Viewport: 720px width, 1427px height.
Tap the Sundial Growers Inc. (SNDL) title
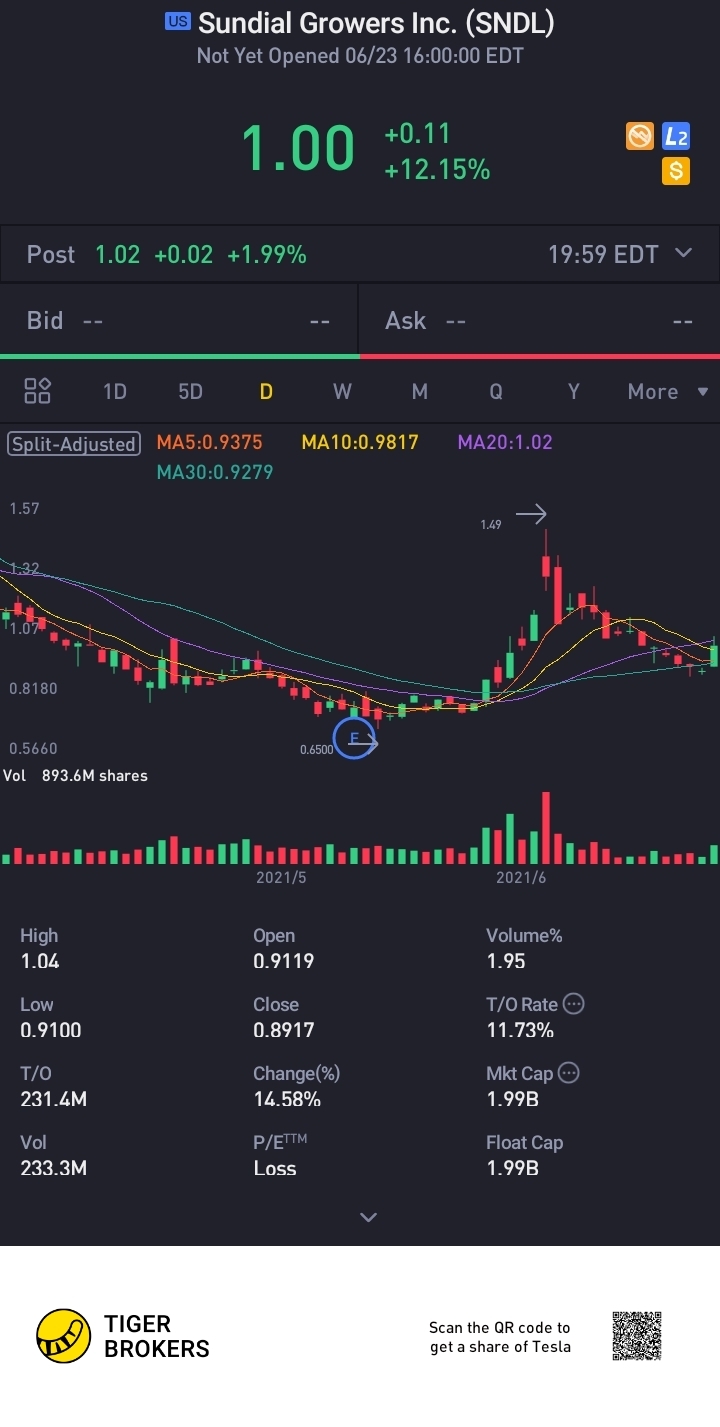pyautogui.click(x=376, y=23)
